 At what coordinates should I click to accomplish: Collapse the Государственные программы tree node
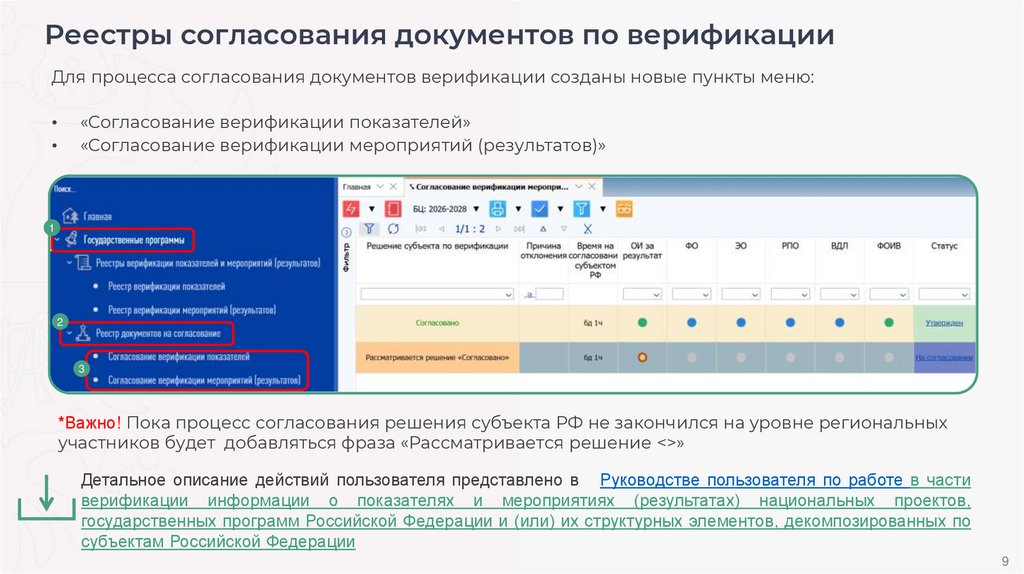[x=57, y=240]
